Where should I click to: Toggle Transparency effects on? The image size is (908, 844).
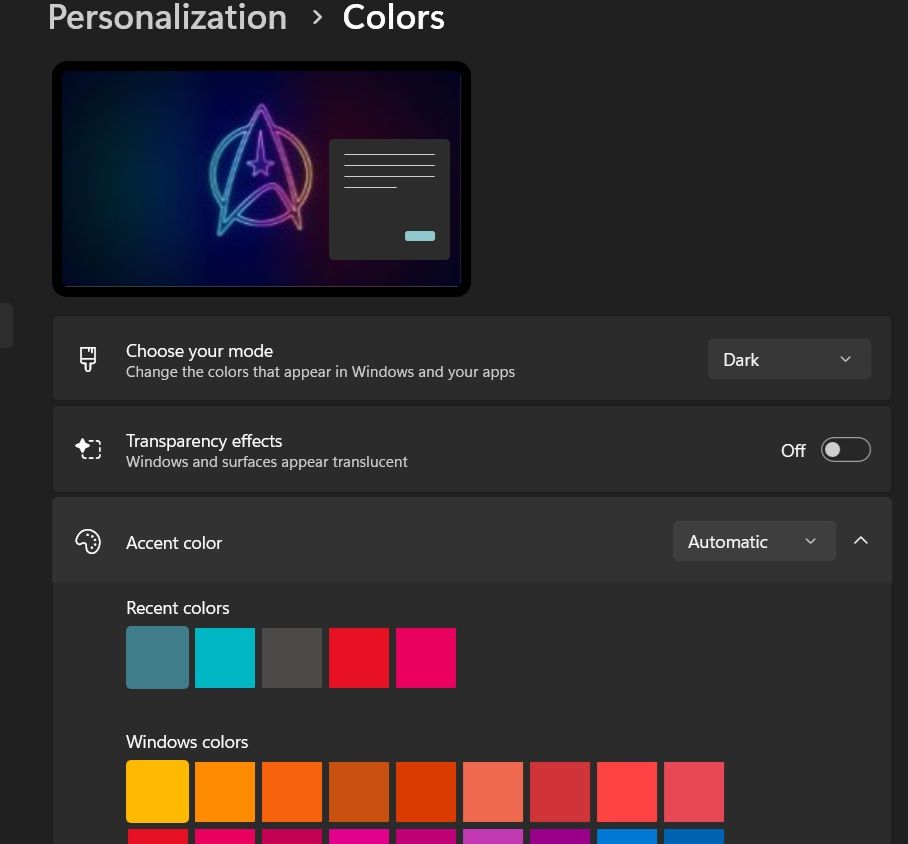[x=845, y=449]
